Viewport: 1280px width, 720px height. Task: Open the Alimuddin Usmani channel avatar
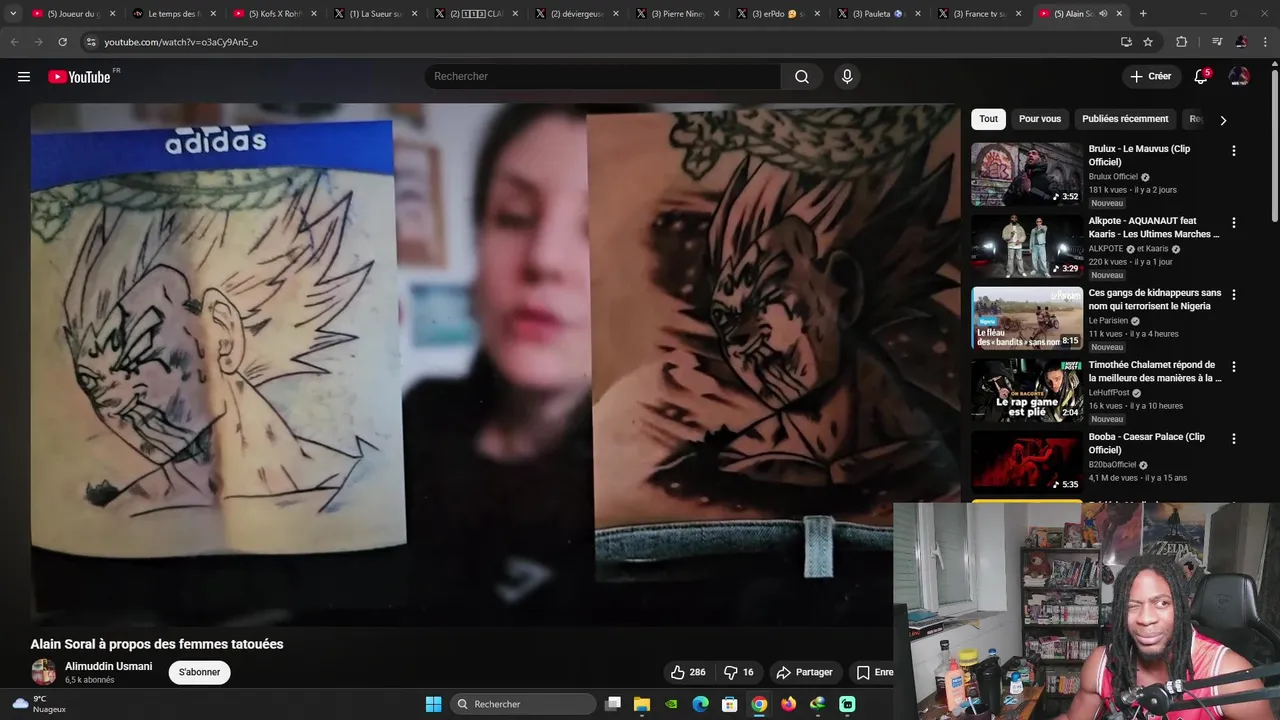click(43, 672)
